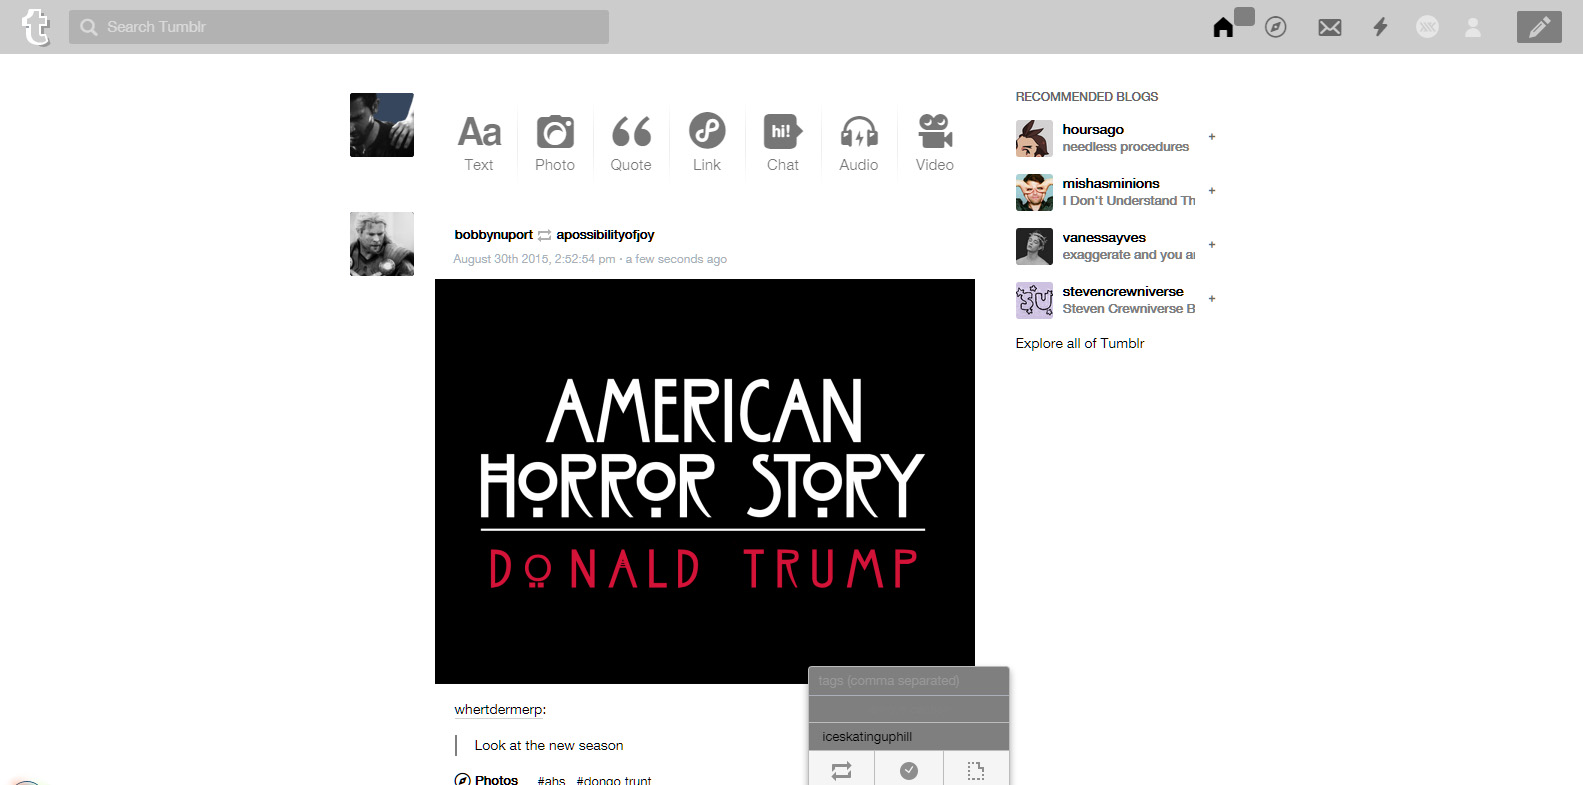Follow vanessayves with the plus button
The height and width of the screenshot is (785, 1583).
click(1212, 245)
